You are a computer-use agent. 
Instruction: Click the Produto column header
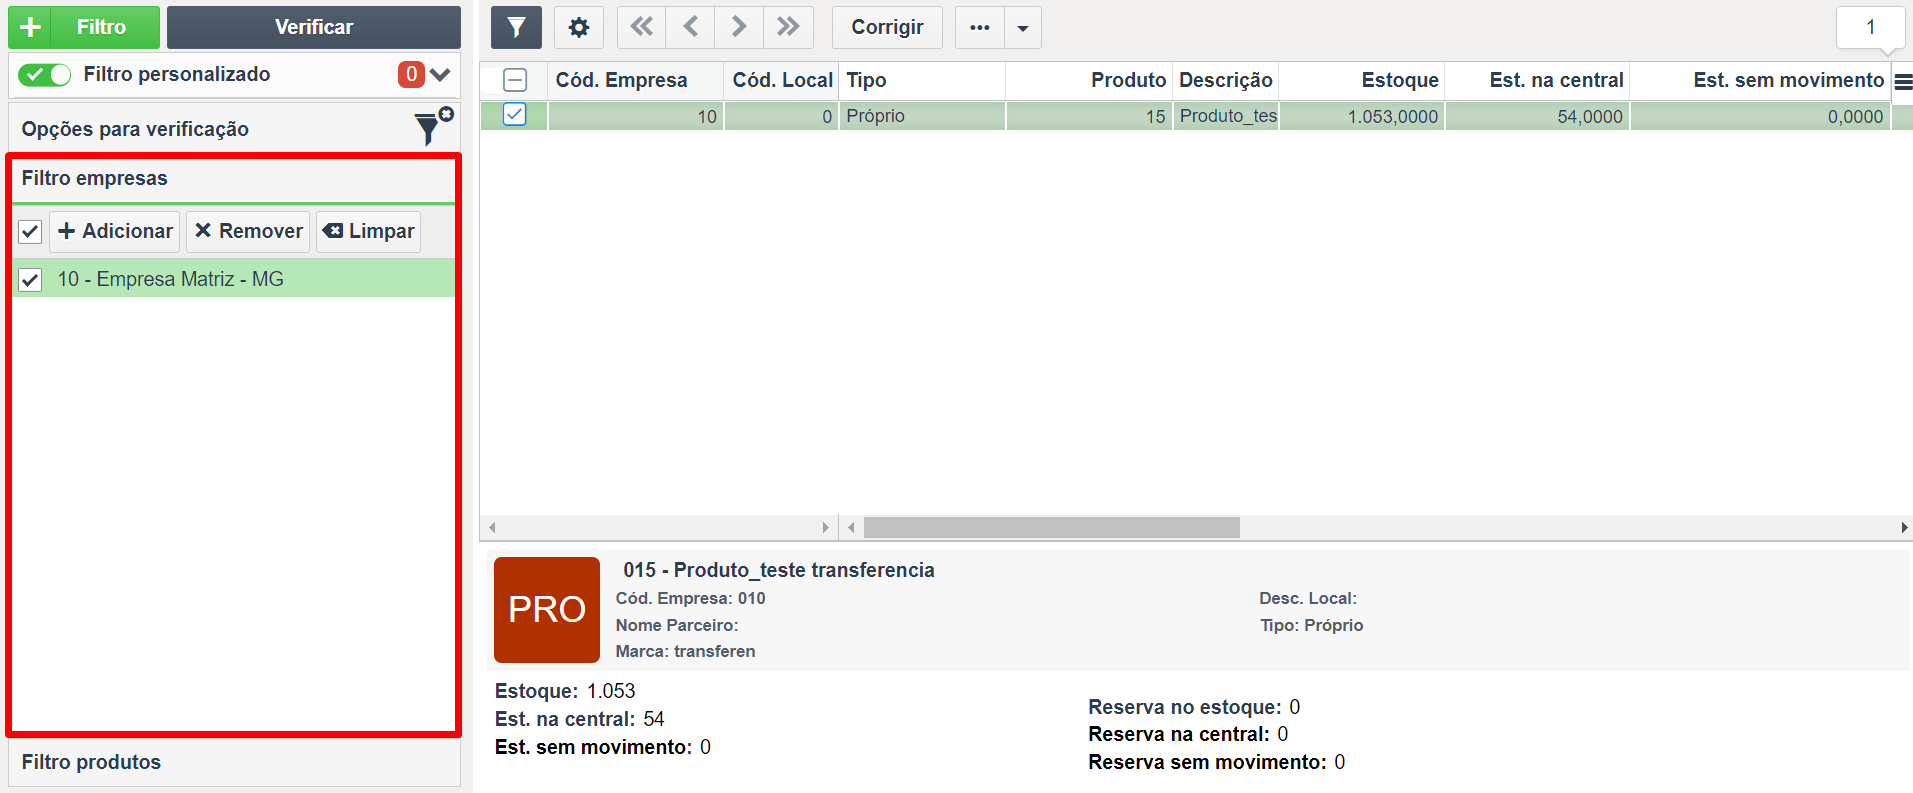pyautogui.click(x=1089, y=80)
